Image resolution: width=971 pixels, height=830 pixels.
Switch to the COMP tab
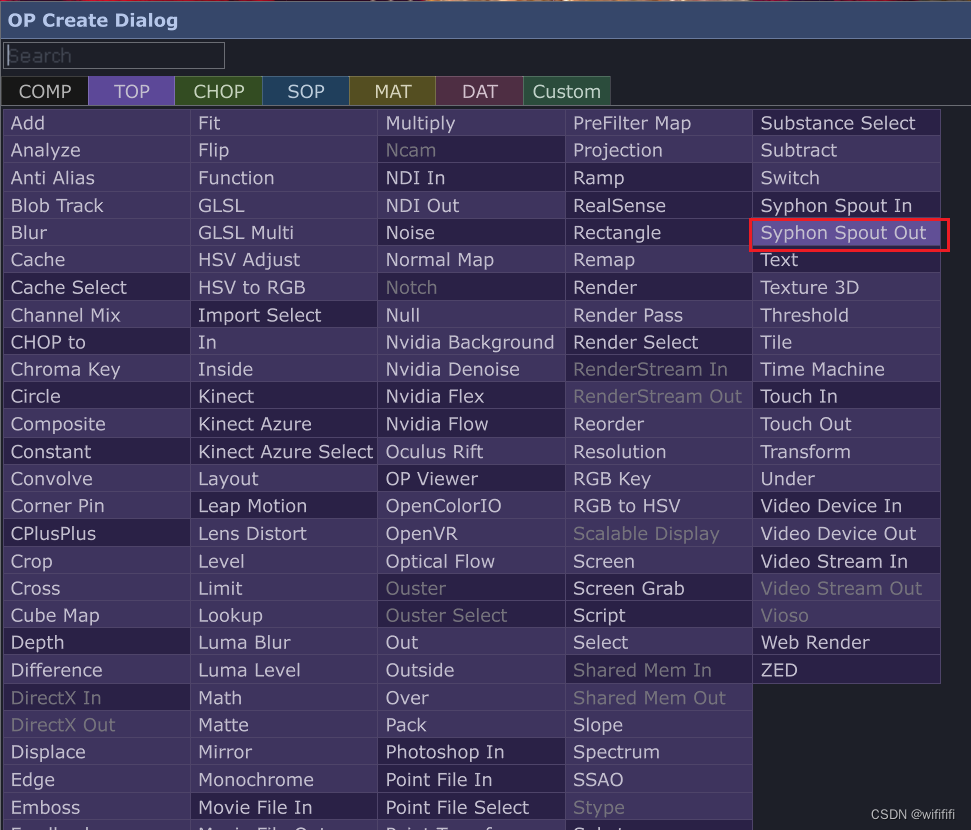(45, 90)
